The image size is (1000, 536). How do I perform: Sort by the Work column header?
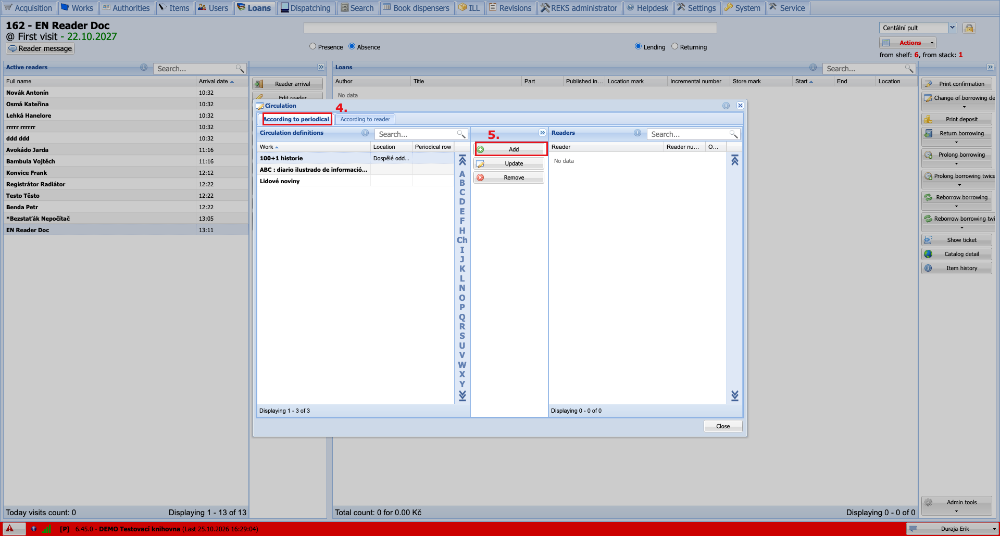pos(313,147)
